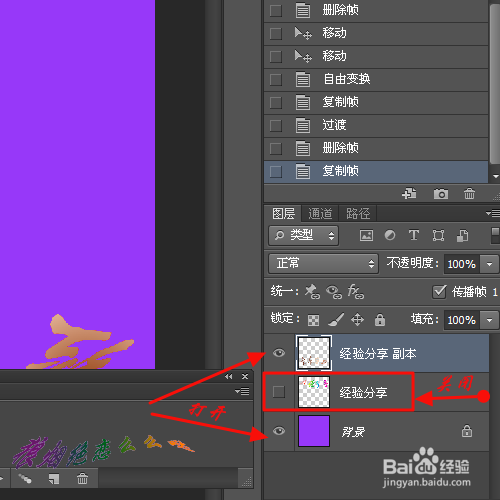Click the padlock on 背景 layer

click(467, 431)
